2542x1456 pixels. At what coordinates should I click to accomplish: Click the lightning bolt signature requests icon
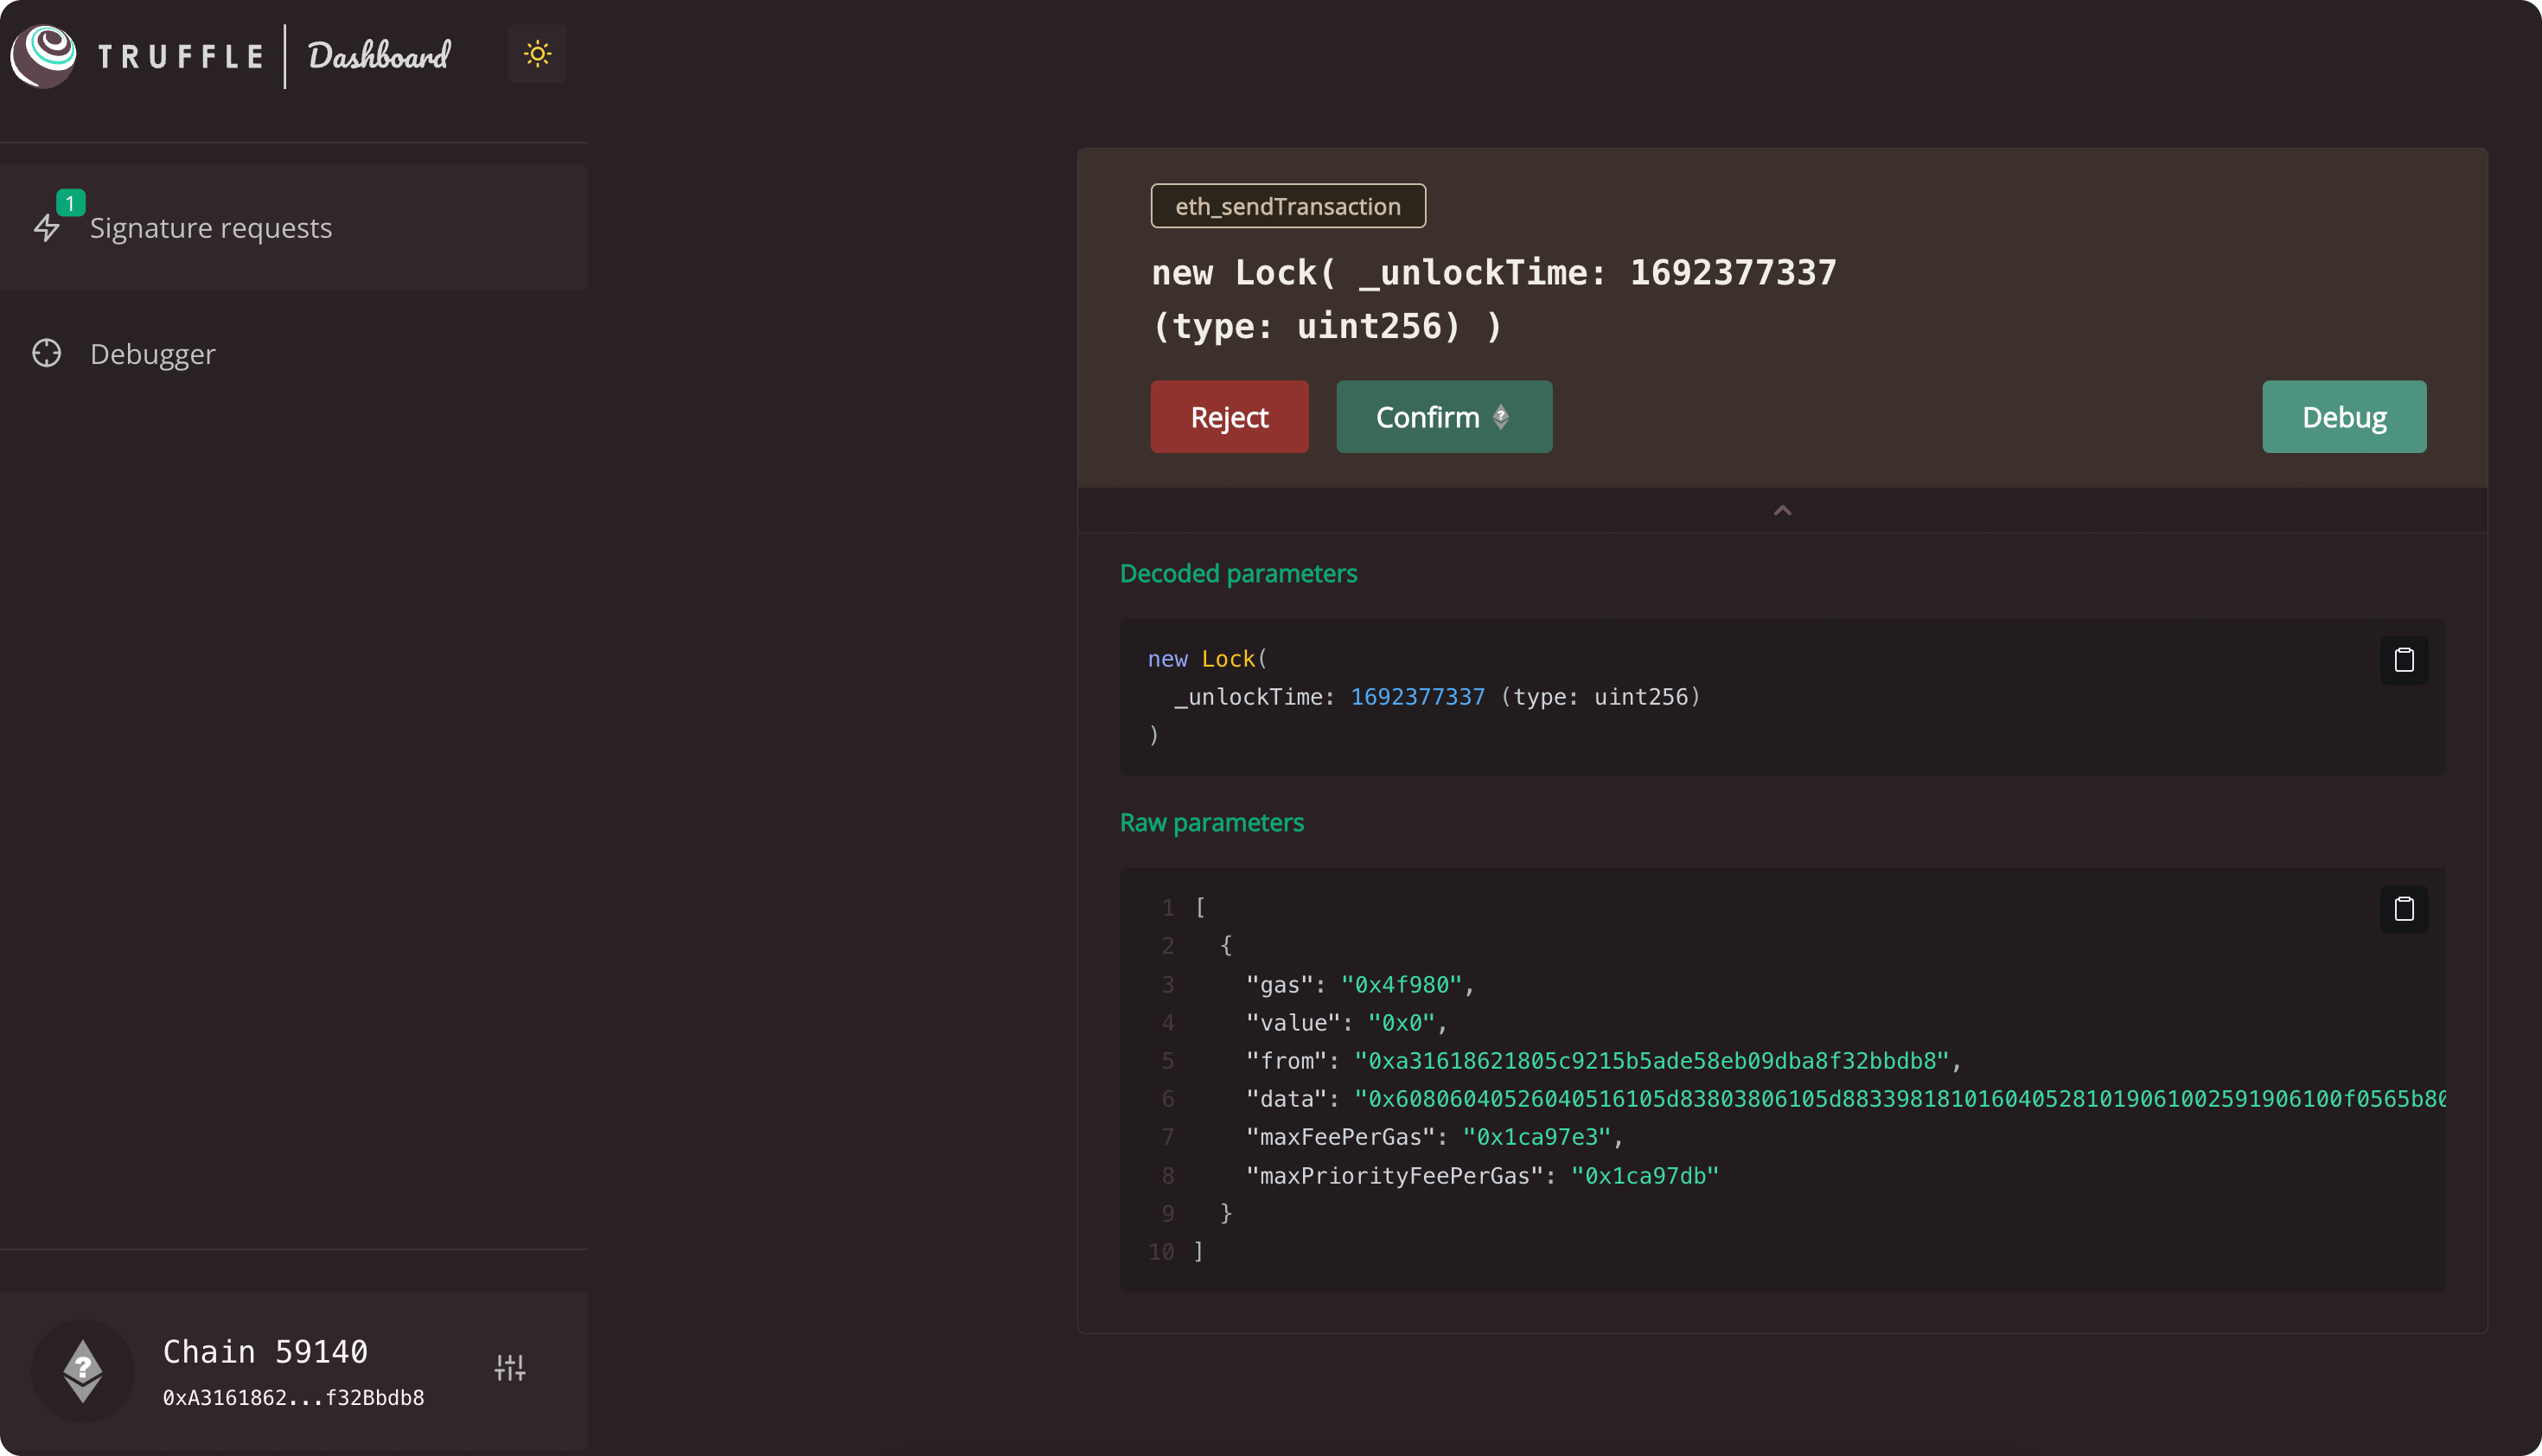(x=47, y=228)
